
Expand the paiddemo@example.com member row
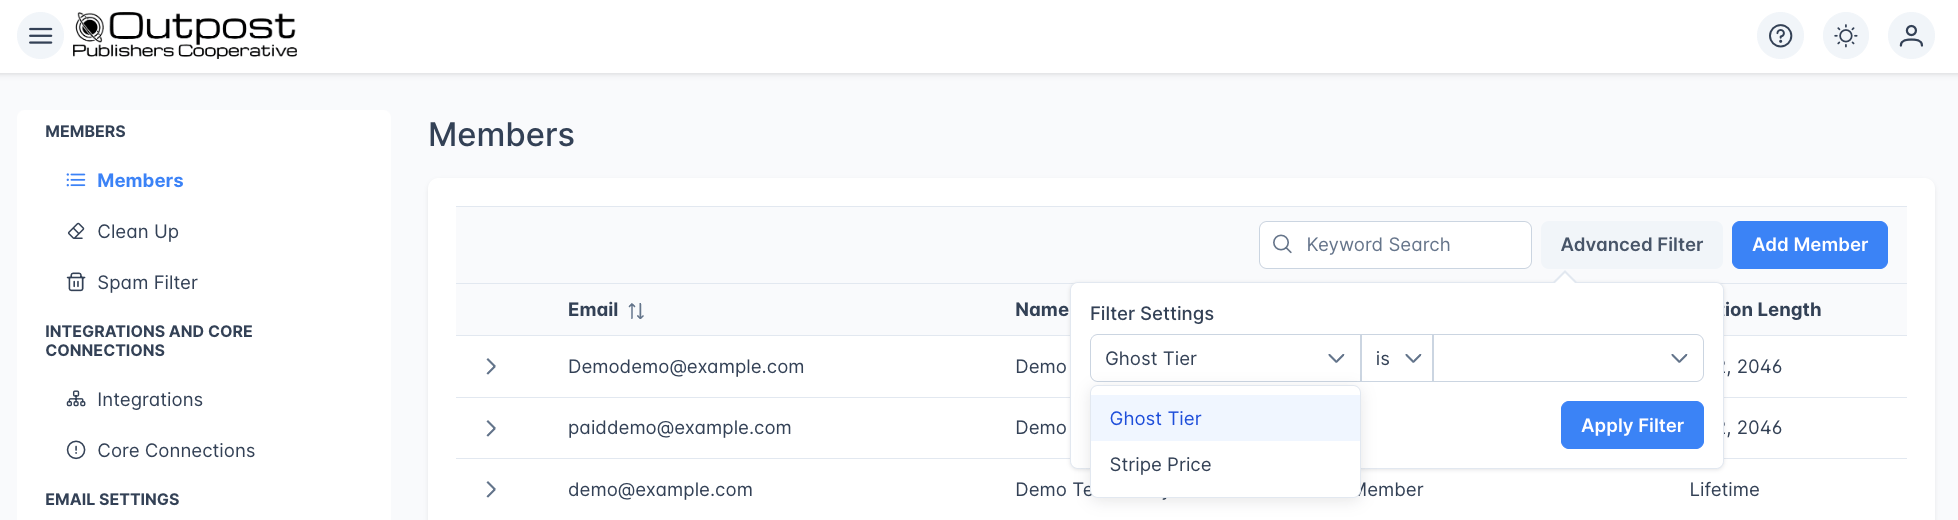pyautogui.click(x=491, y=428)
